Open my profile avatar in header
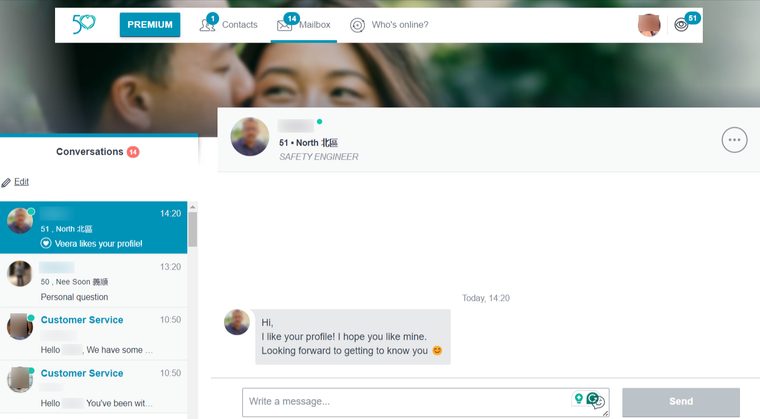Viewport: 760px width, 419px height. [649, 25]
